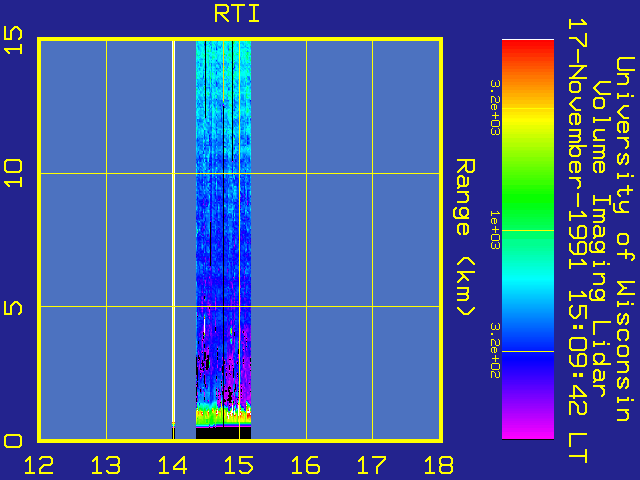Screen dimensions: 640x480
Task: Click y-axis label 10
Action: [13, 173]
